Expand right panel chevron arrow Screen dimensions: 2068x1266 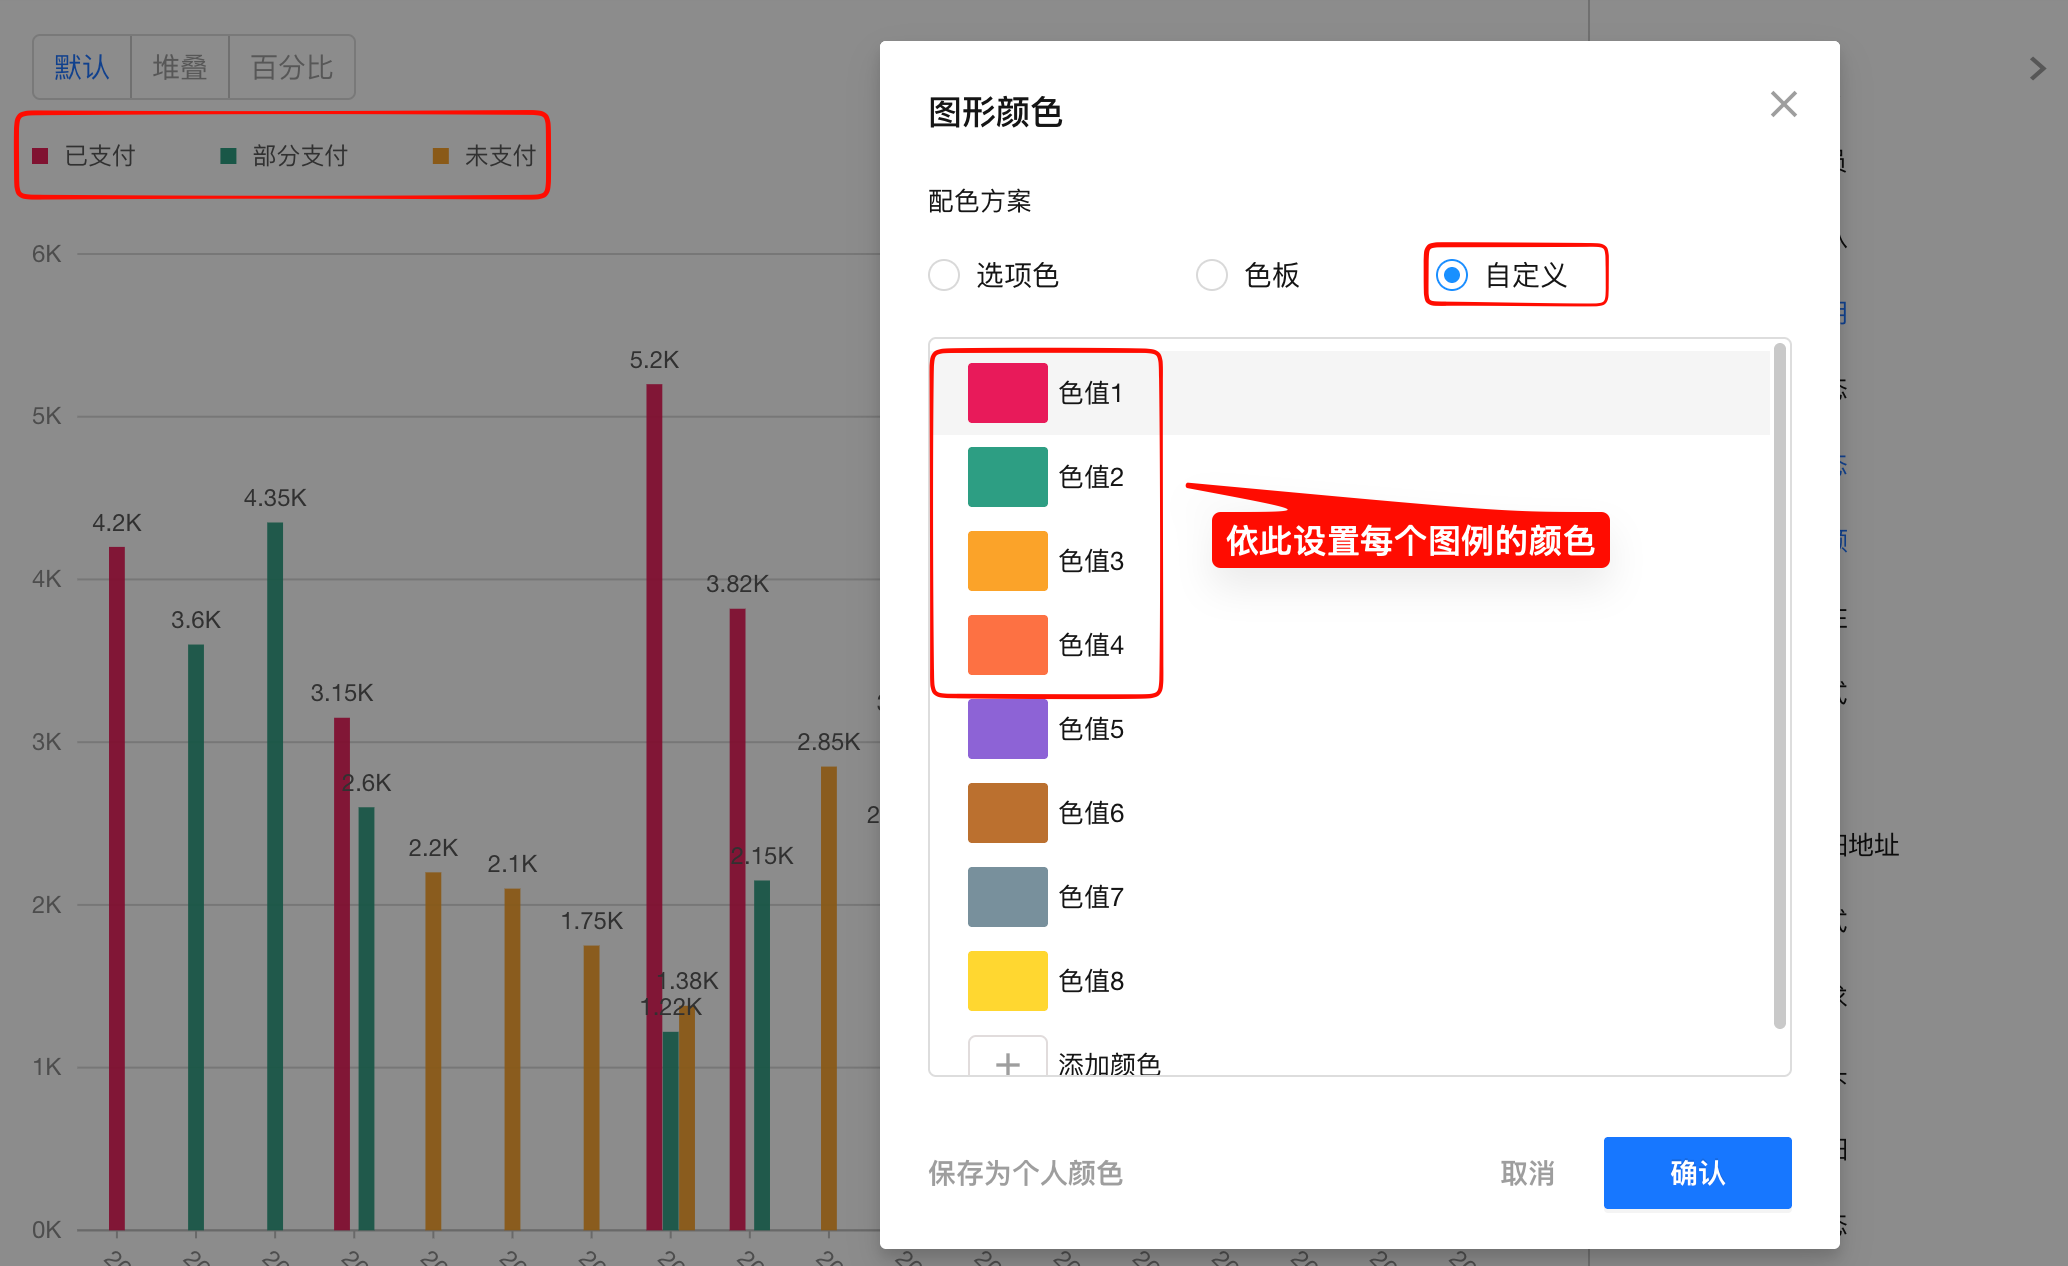[x=2037, y=69]
